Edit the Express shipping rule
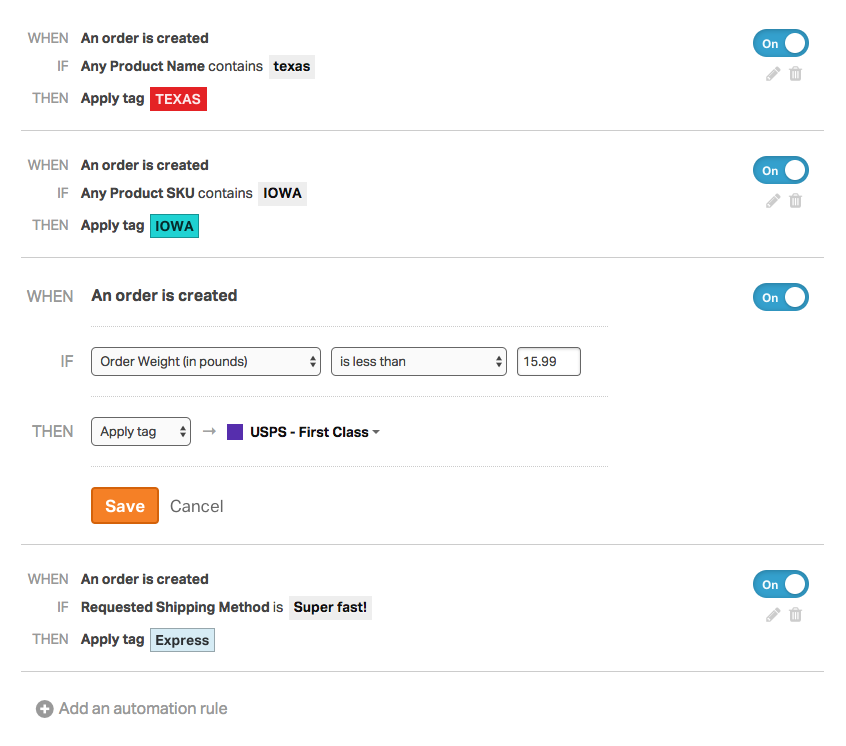Viewport: 846px width, 746px height. [x=772, y=614]
